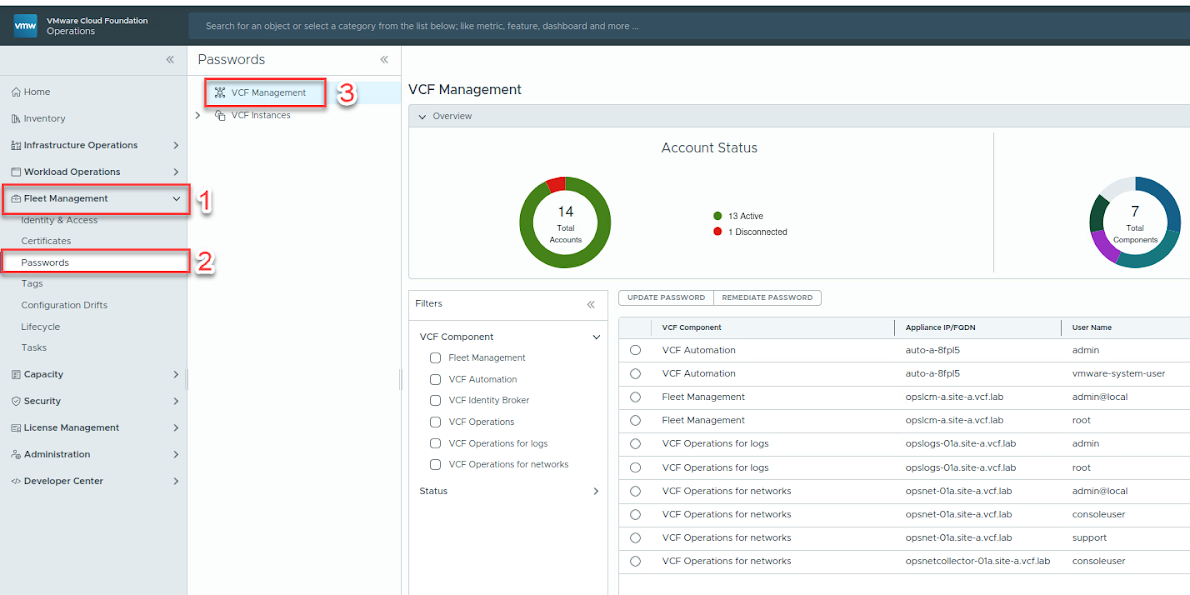Open Inventory from the sidebar icon

(15, 118)
